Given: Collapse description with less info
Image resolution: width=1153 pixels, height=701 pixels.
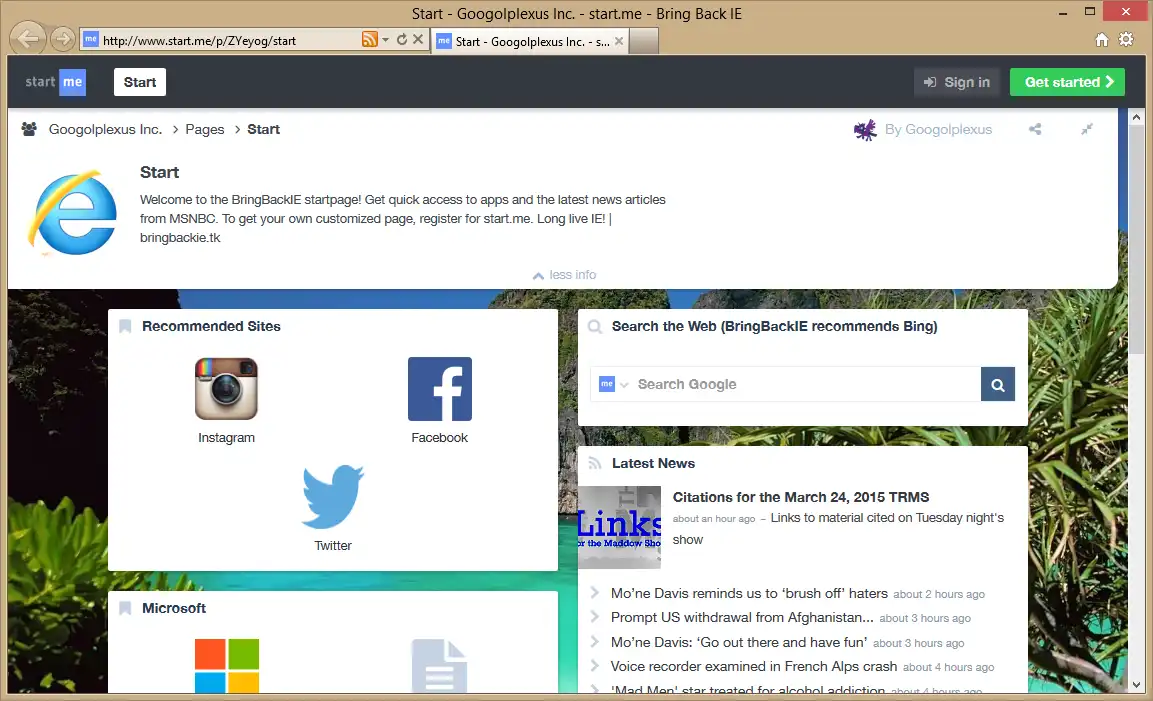Looking at the screenshot, I should click(564, 275).
